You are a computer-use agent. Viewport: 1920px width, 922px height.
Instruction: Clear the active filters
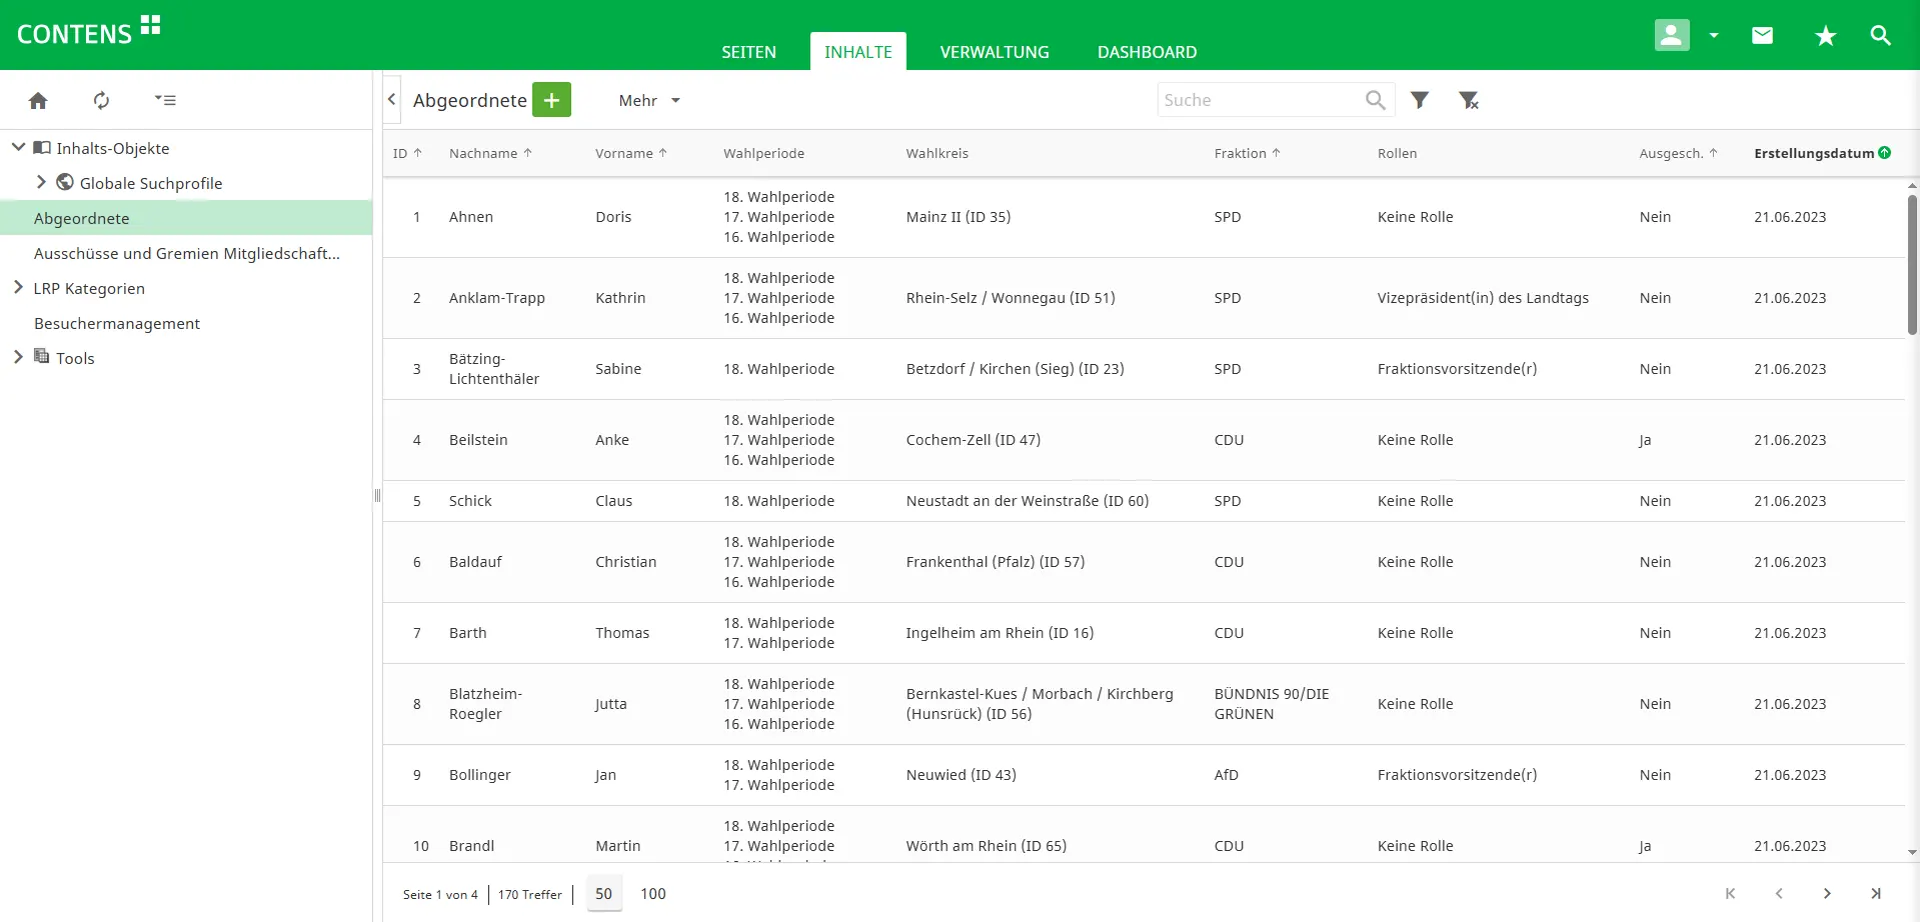(x=1468, y=100)
